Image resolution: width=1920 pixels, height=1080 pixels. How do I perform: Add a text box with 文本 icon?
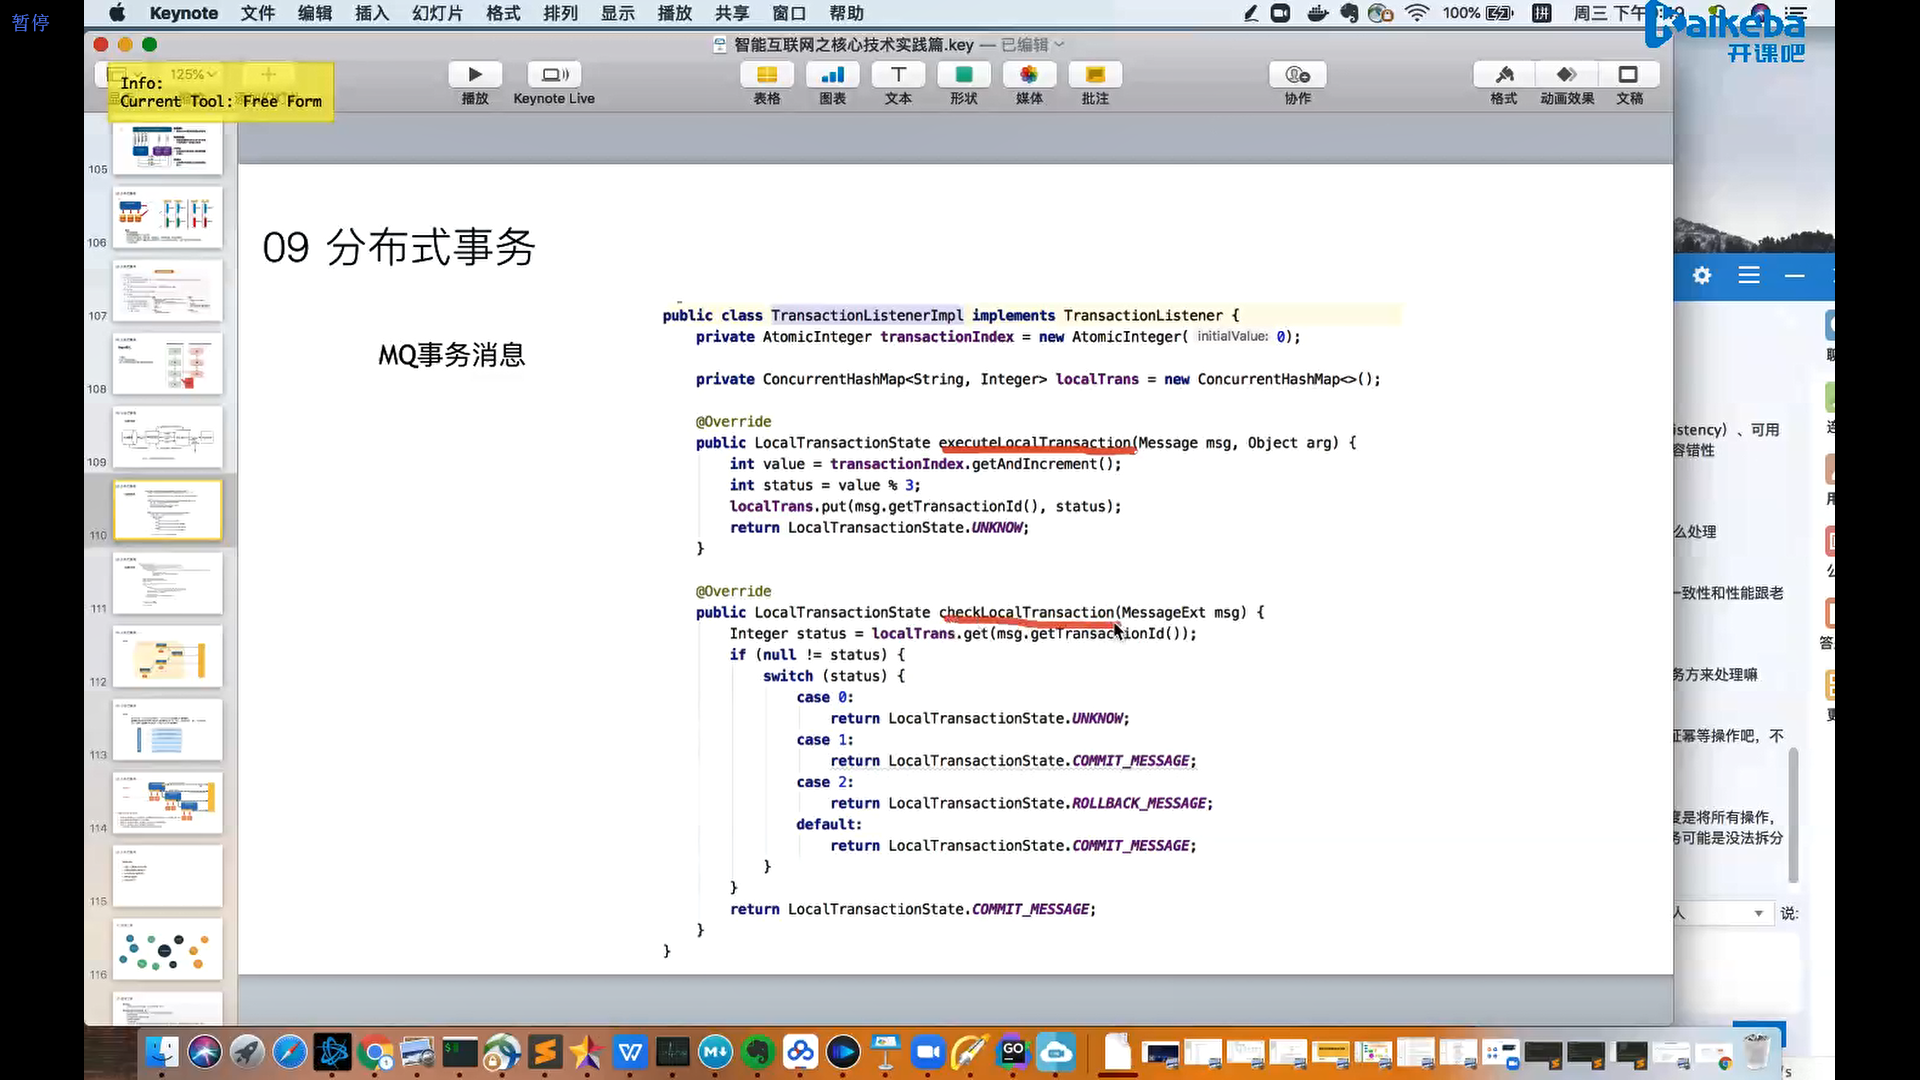[898, 75]
